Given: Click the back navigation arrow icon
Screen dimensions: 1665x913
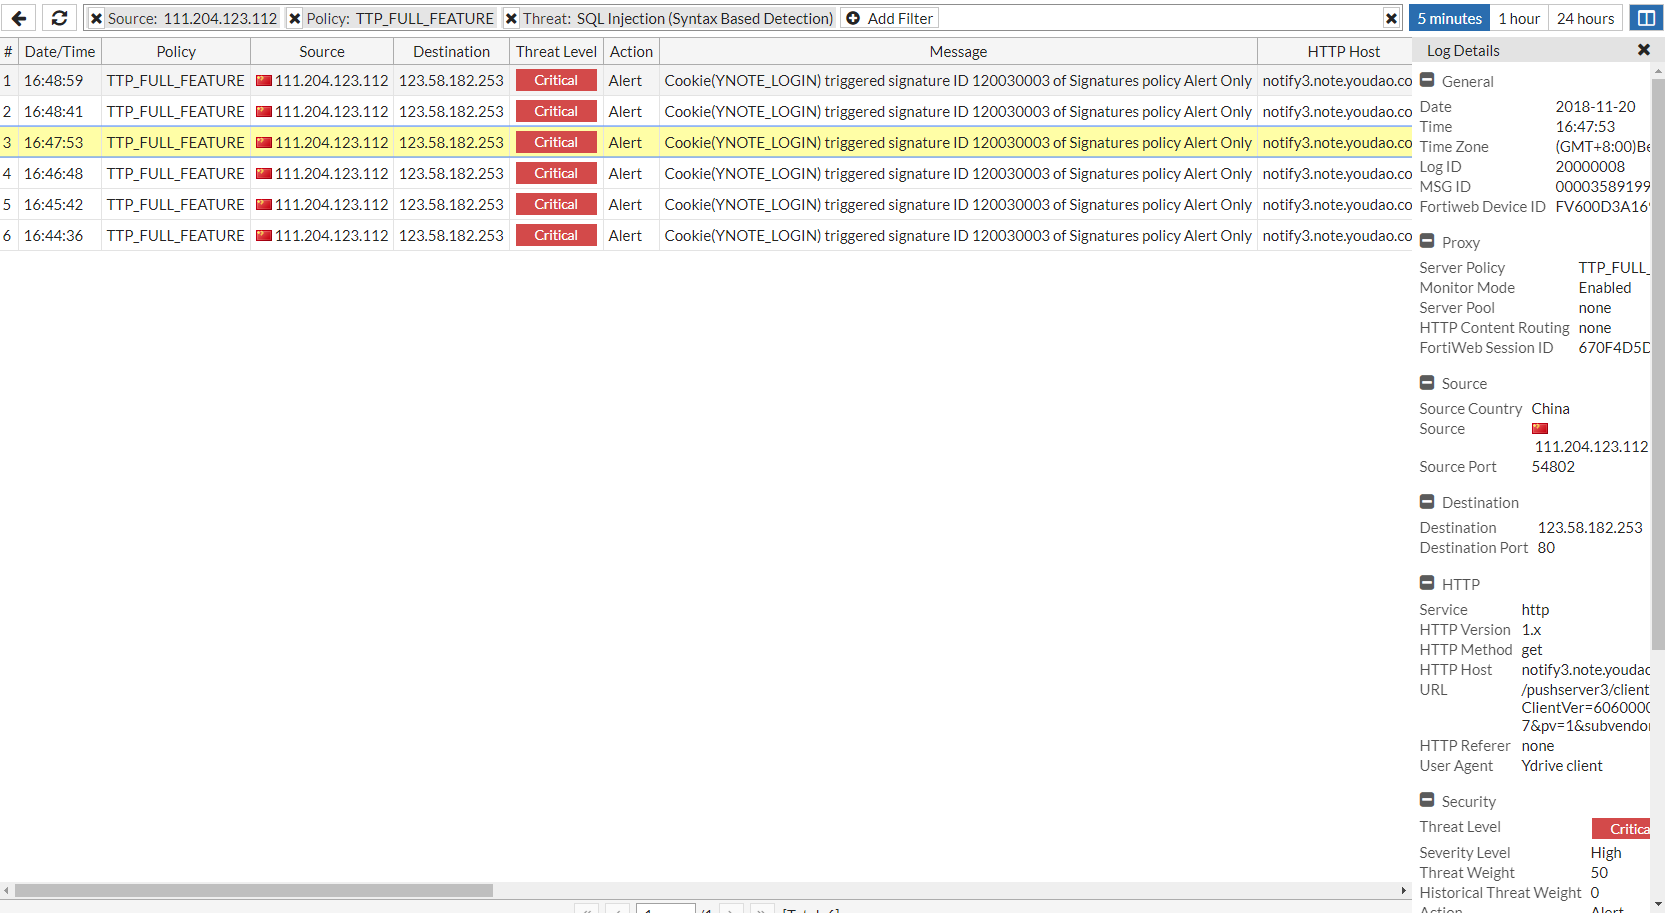Looking at the screenshot, I should (x=19, y=17).
